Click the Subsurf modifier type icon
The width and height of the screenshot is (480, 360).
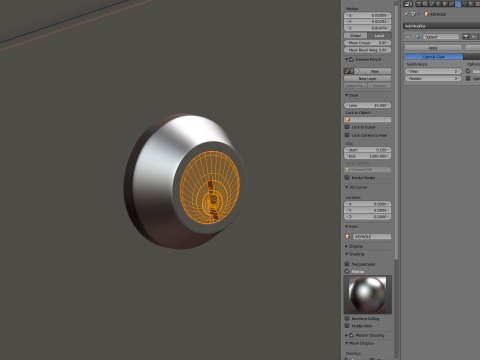(418, 37)
